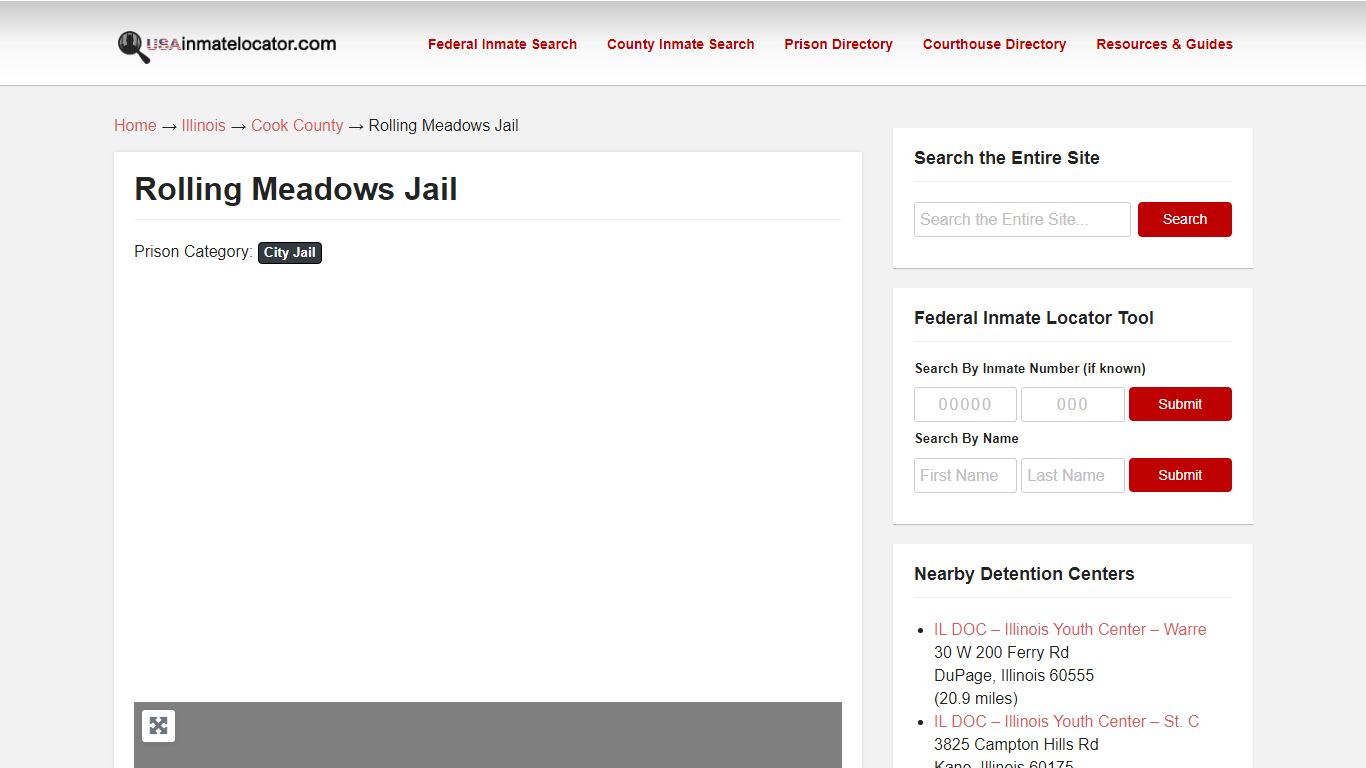The width and height of the screenshot is (1366, 768).
Task: Click the Search By Inmate Number label
Action: click(1030, 368)
